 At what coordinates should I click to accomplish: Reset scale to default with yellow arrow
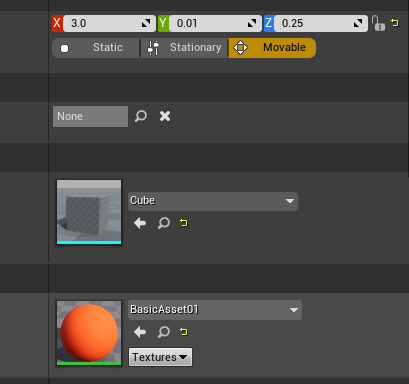(395, 23)
